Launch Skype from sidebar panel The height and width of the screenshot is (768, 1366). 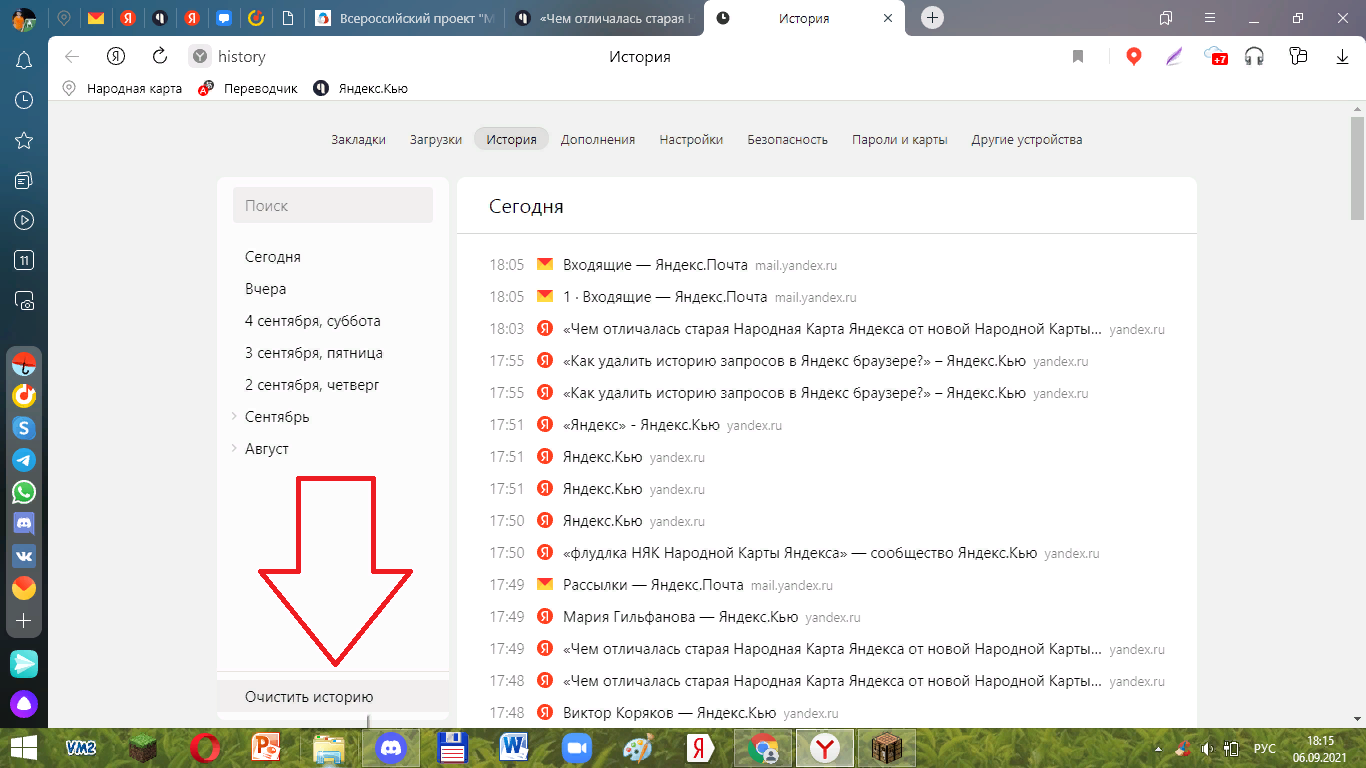coord(24,428)
